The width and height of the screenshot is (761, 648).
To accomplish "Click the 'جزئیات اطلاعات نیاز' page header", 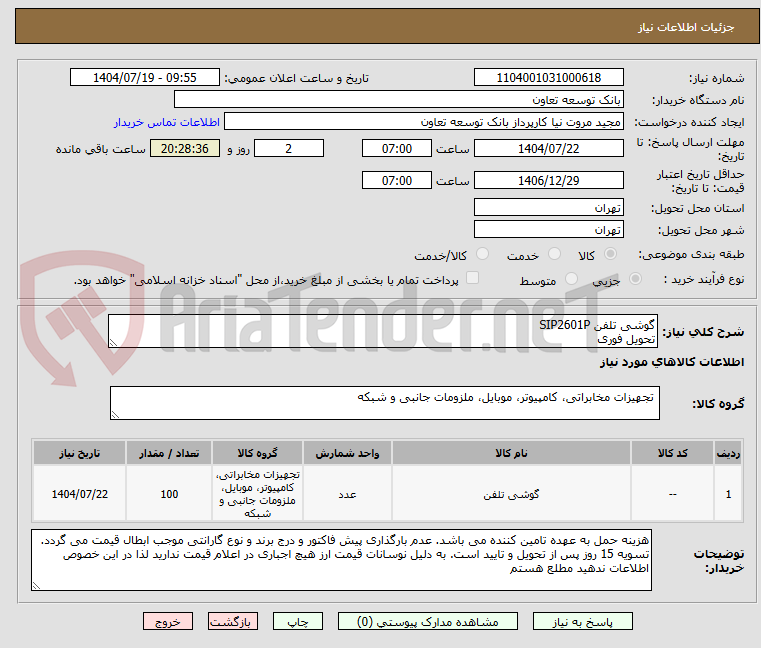I will pos(685,27).
